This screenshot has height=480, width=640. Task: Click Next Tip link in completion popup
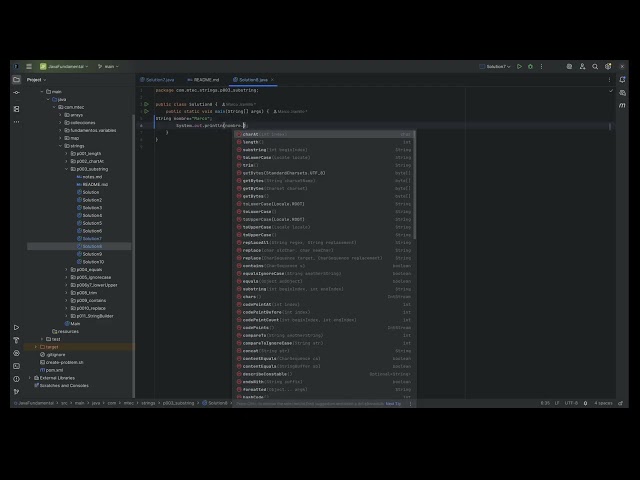(393, 404)
